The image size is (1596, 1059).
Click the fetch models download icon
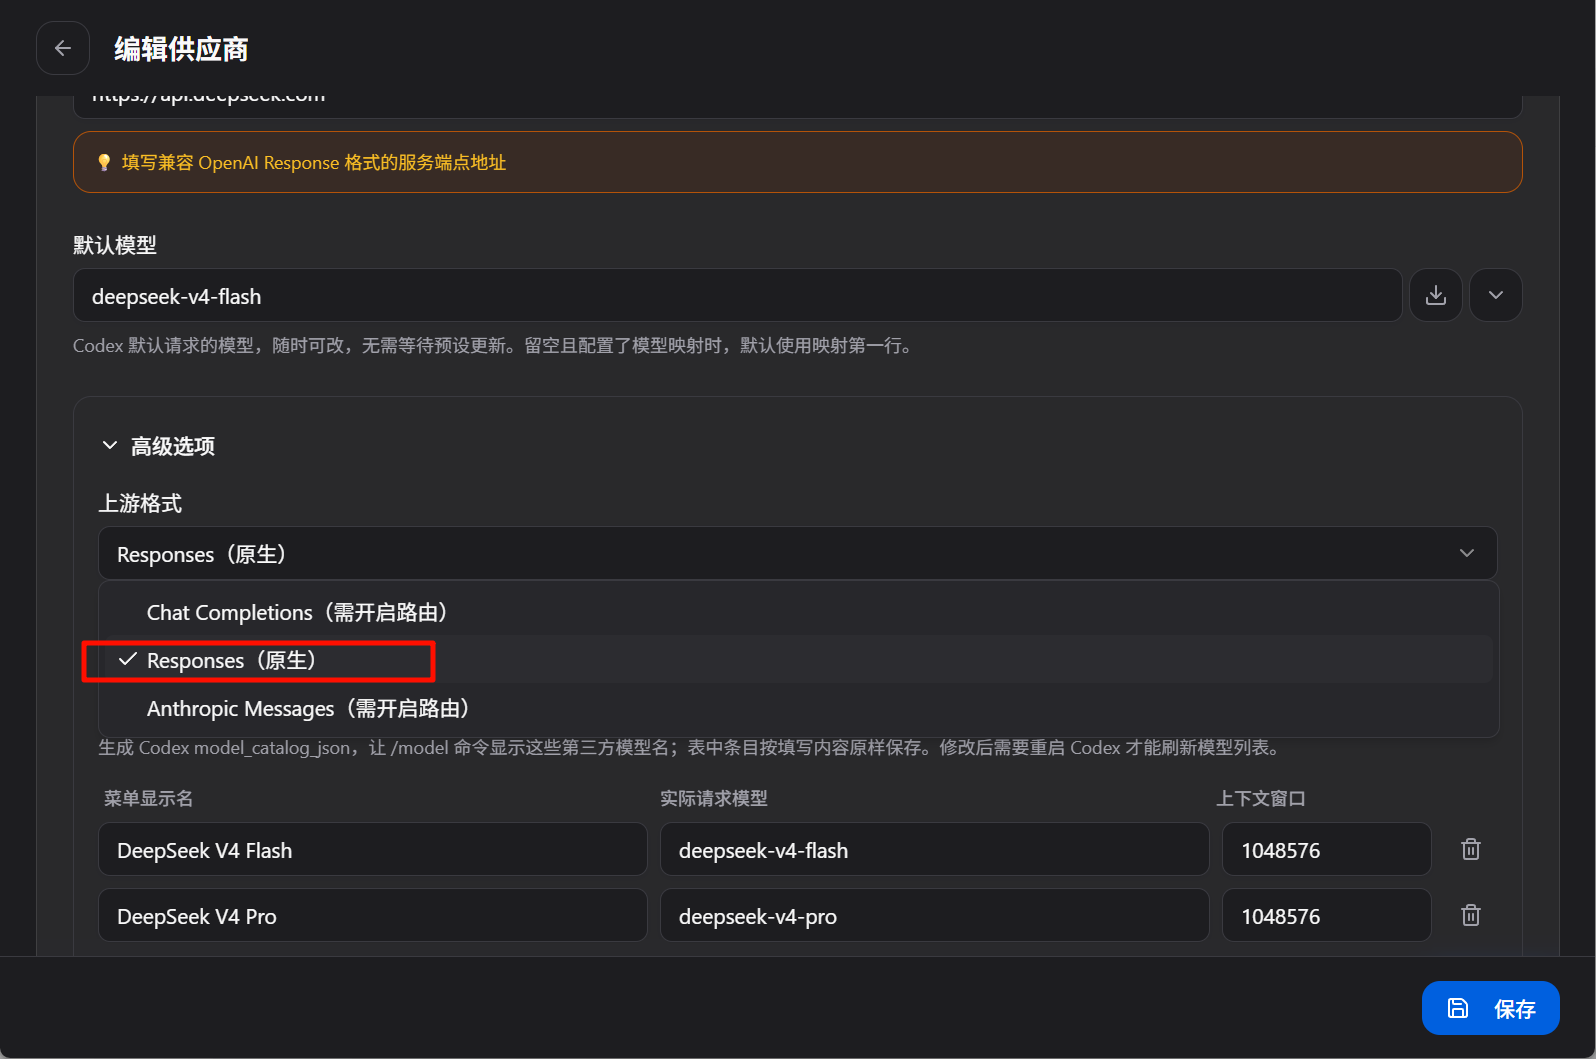point(1436,295)
